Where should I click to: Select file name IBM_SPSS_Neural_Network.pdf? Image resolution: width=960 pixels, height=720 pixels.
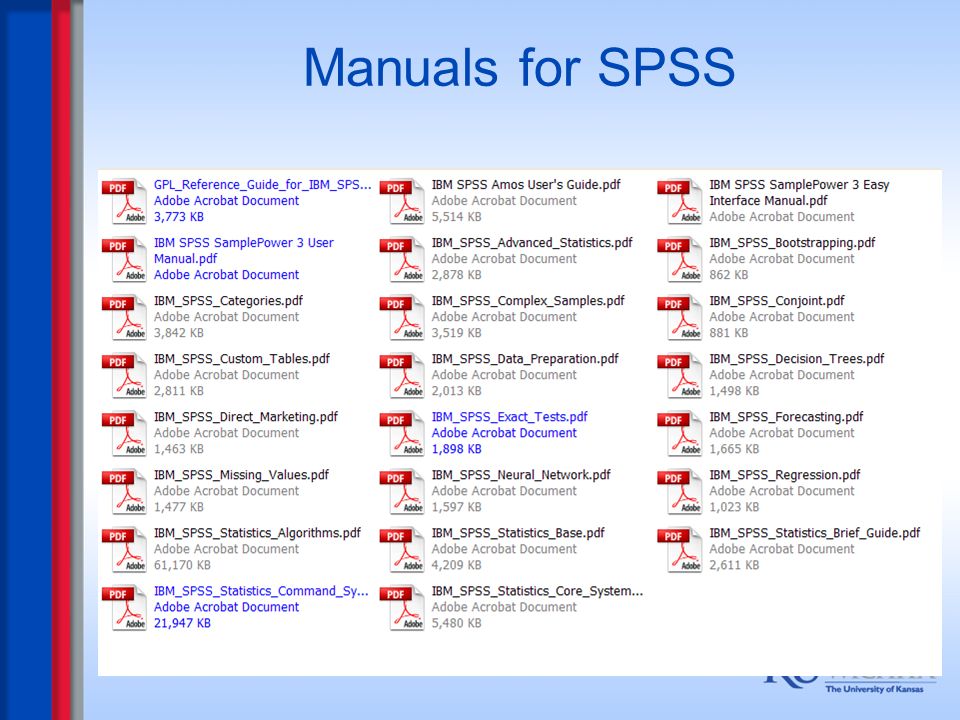pos(521,475)
